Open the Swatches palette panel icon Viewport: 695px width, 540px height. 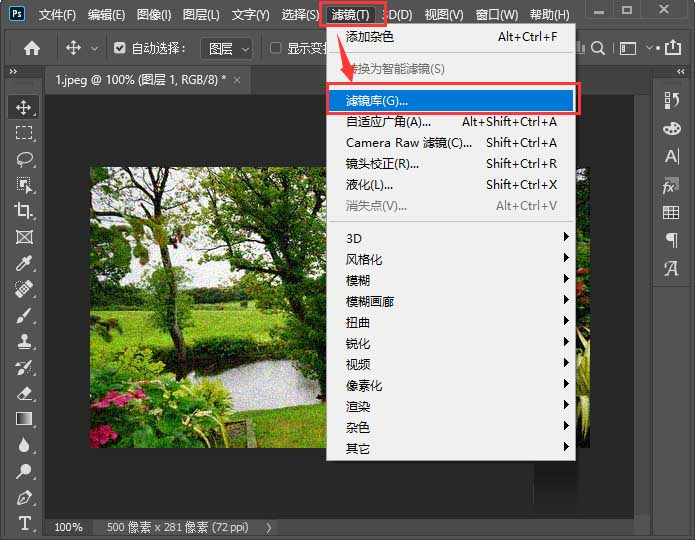670,127
